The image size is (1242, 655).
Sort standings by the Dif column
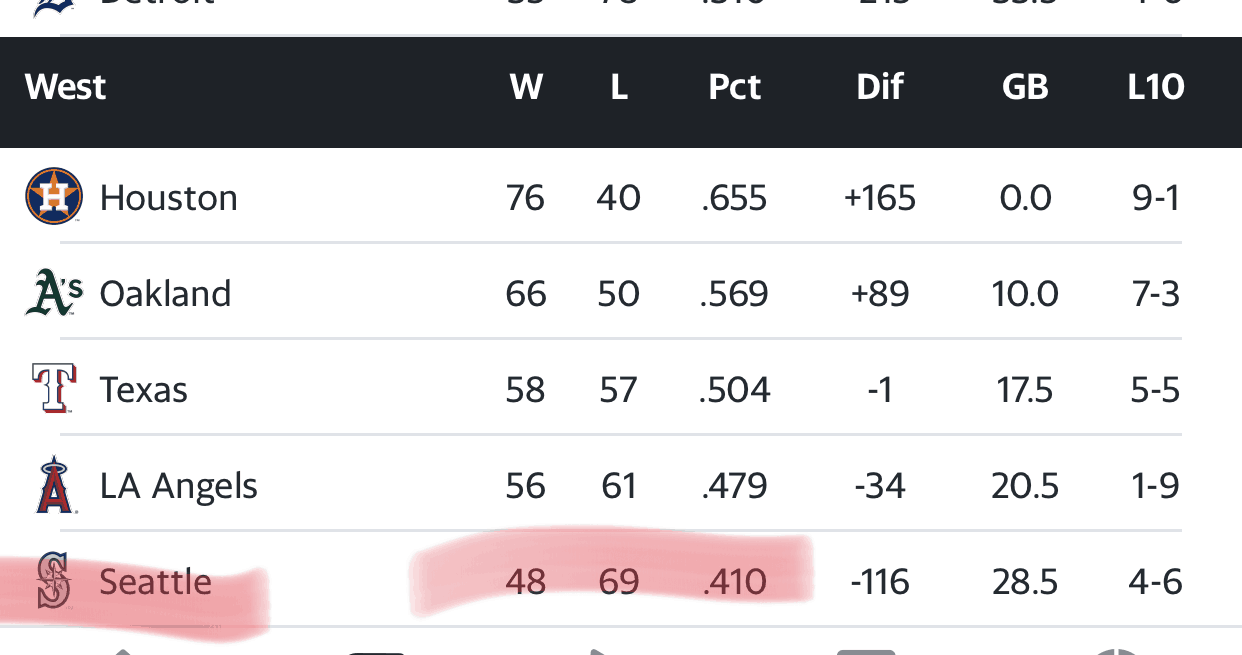coord(880,87)
